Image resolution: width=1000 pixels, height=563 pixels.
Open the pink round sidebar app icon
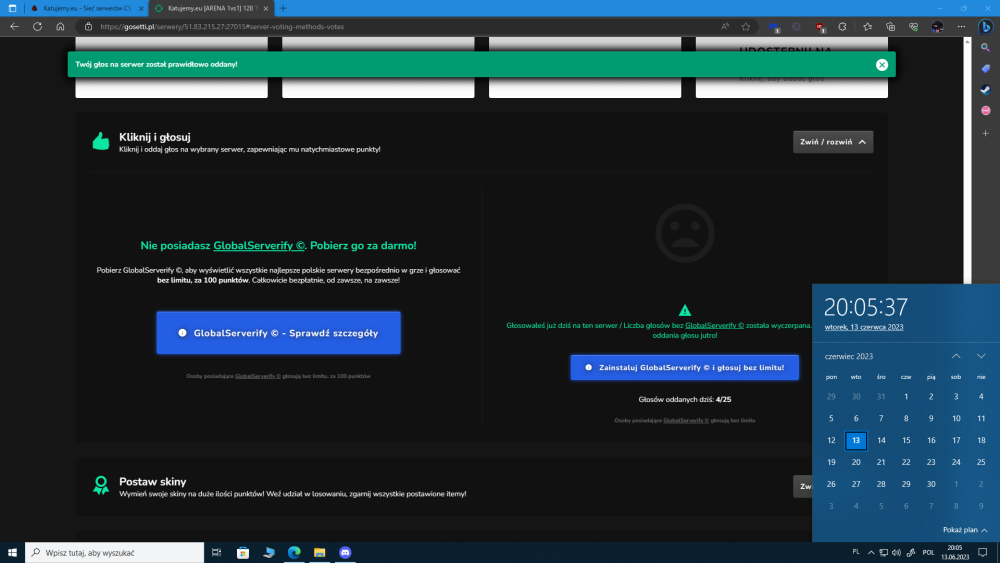pyautogui.click(x=985, y=111)
